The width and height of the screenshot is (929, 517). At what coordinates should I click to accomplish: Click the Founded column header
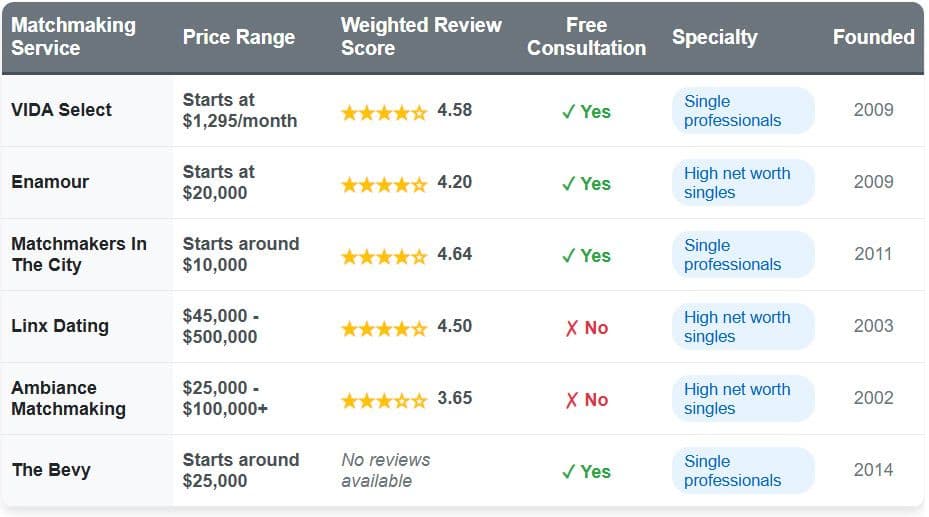click(873, 37)
